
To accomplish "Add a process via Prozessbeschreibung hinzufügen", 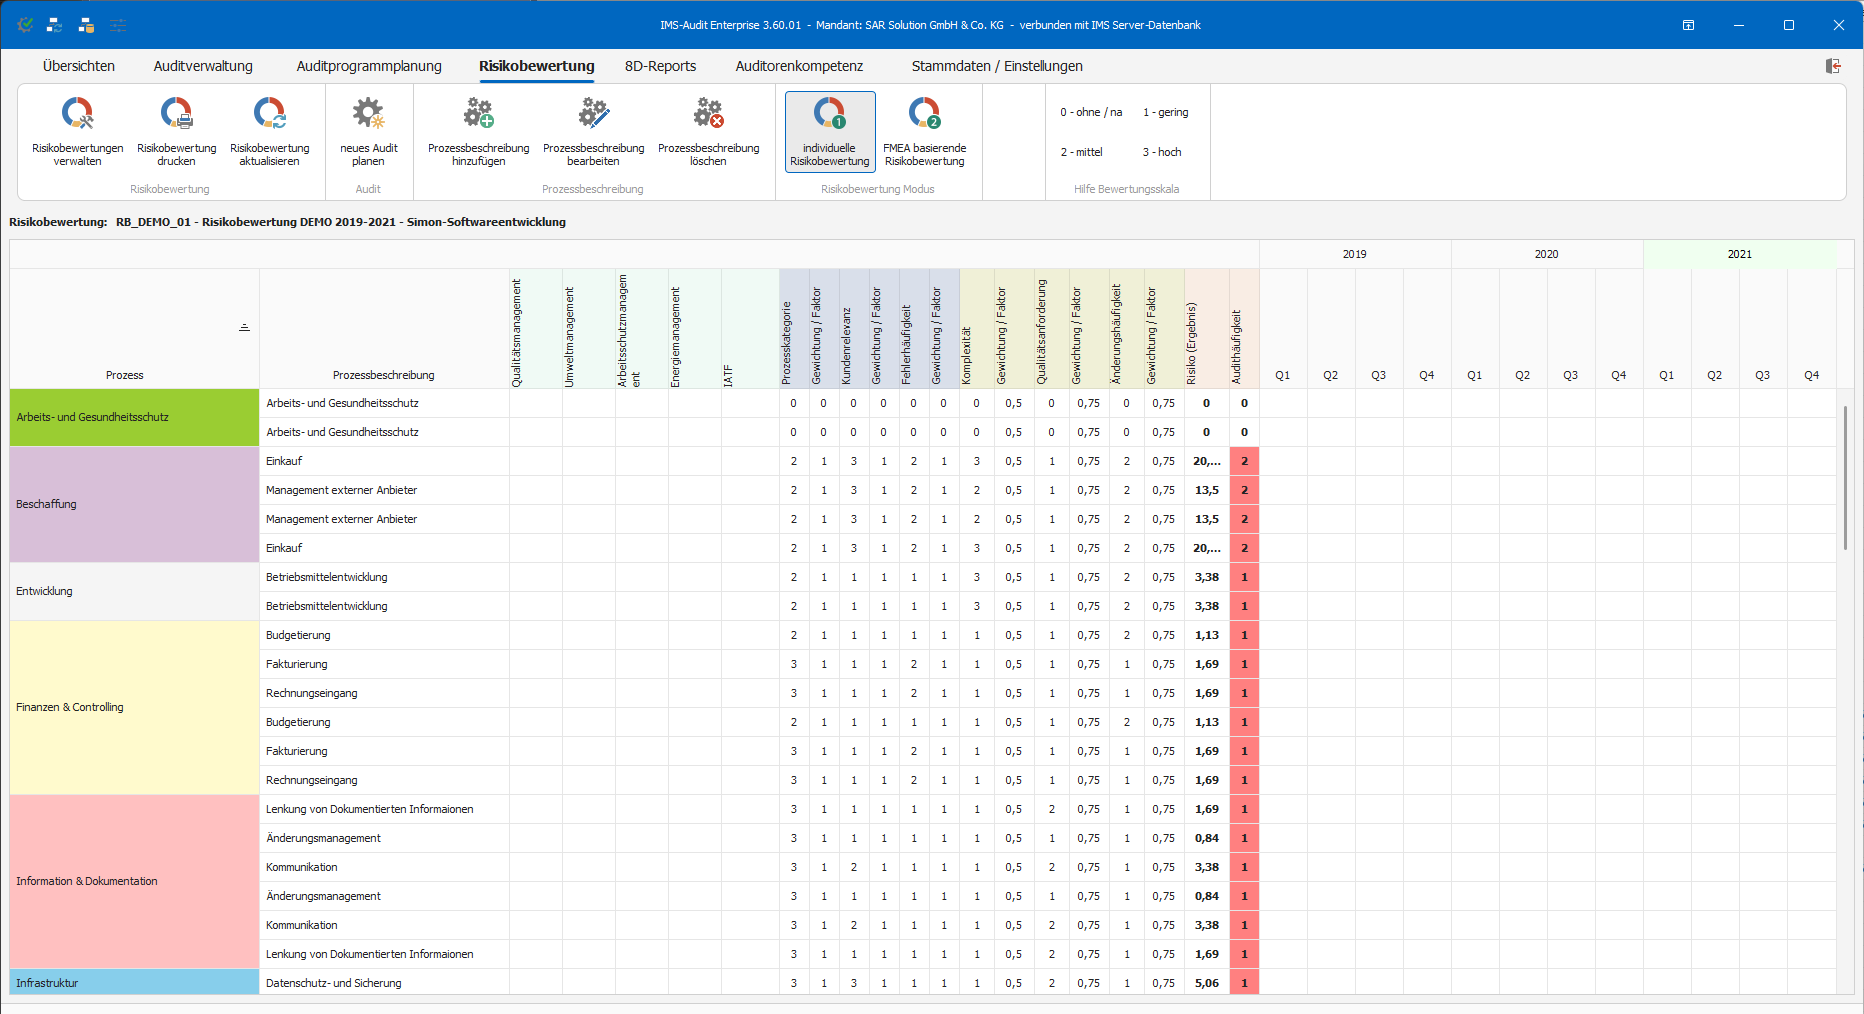I will point(478,132).
